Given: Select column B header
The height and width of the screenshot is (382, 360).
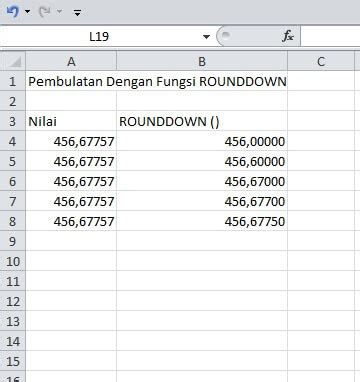Looking at the screenshot, I should (202, 61).
